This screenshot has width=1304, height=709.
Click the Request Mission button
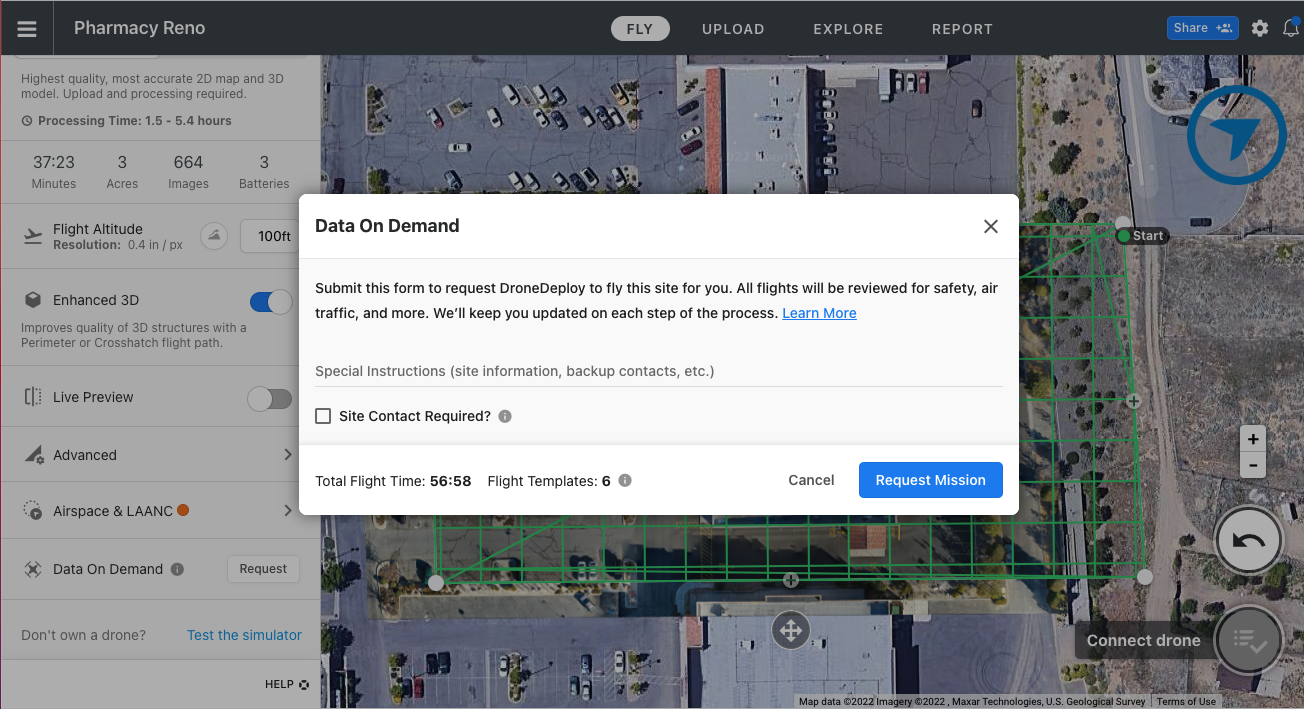930,480
